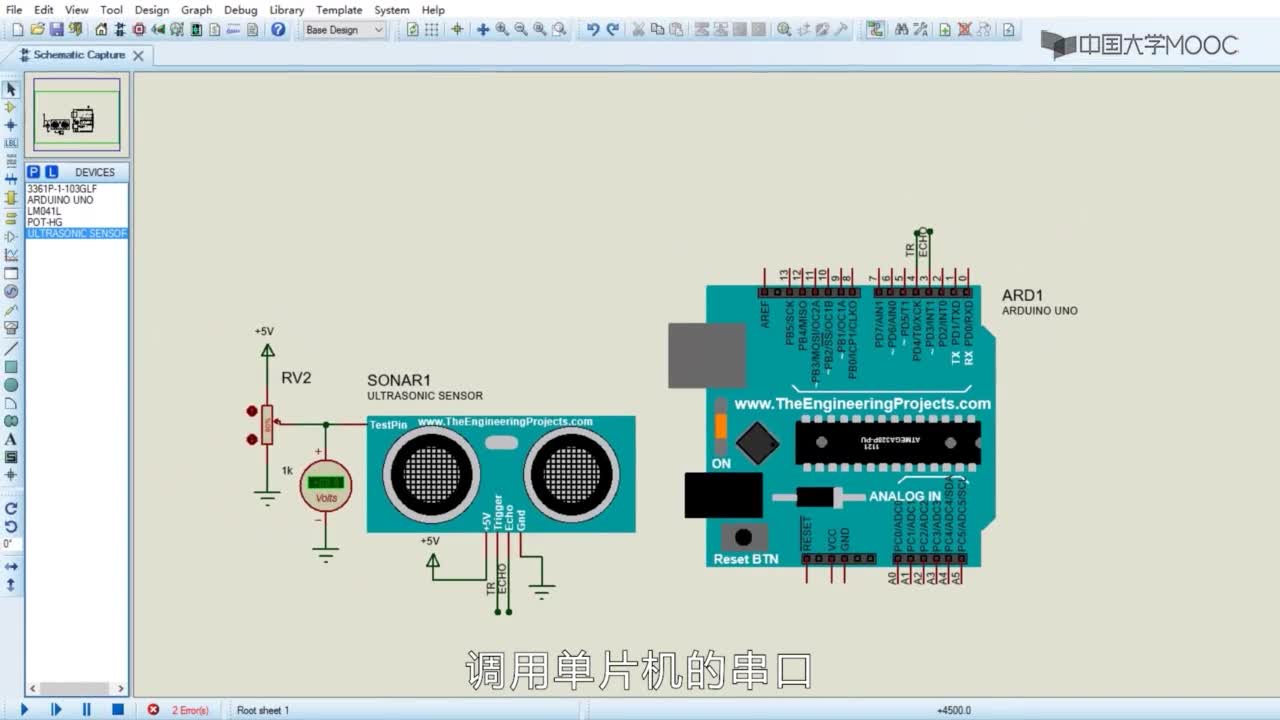Close the Schematic Capture tab
This screenshot has width=1280, height=720.
tap(138, 56)
